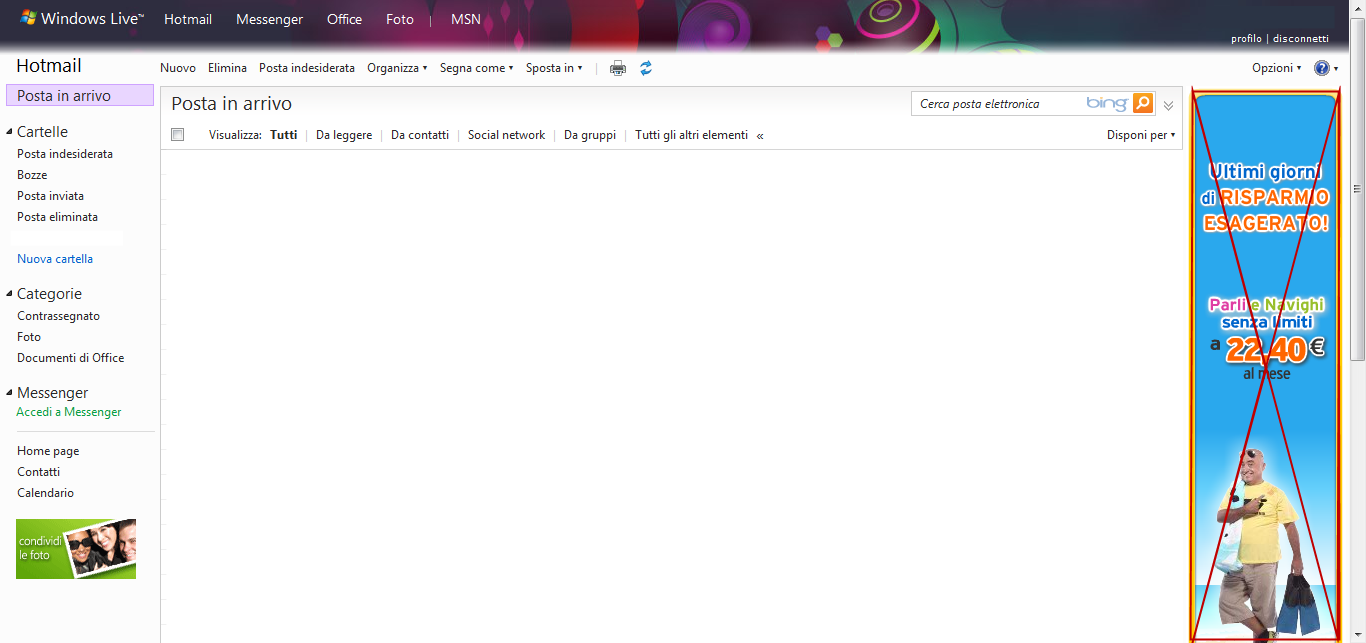Open Office in the top navigation
The height and width of the screenshot is (643, 1366).
pyautogui.click(x=344, y=19)
